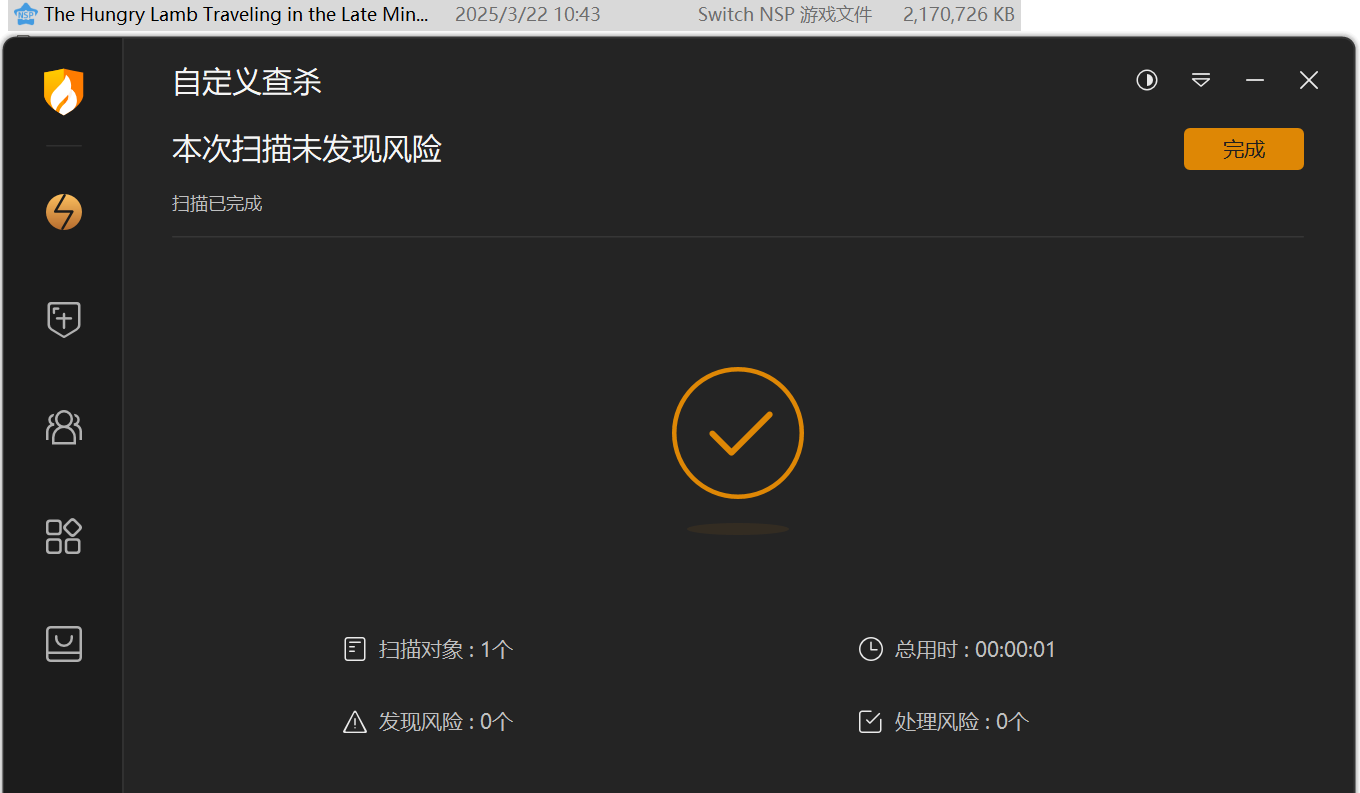This screenshot has height=793, width=1360.
Task: Click the handled risks checkbox icon
Action: click(871, 722)
